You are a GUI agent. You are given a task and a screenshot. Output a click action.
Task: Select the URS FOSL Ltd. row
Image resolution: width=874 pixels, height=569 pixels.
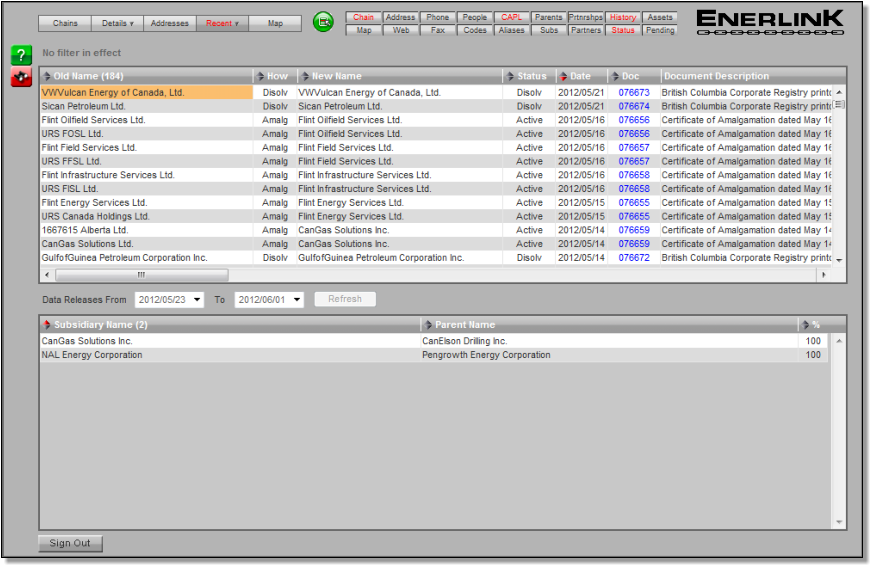(436, 134)
